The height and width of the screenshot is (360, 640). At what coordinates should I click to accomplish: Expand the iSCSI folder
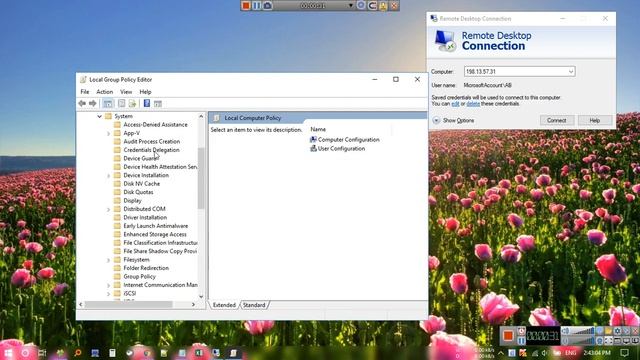pyautogui.click(x=109, y=293)
